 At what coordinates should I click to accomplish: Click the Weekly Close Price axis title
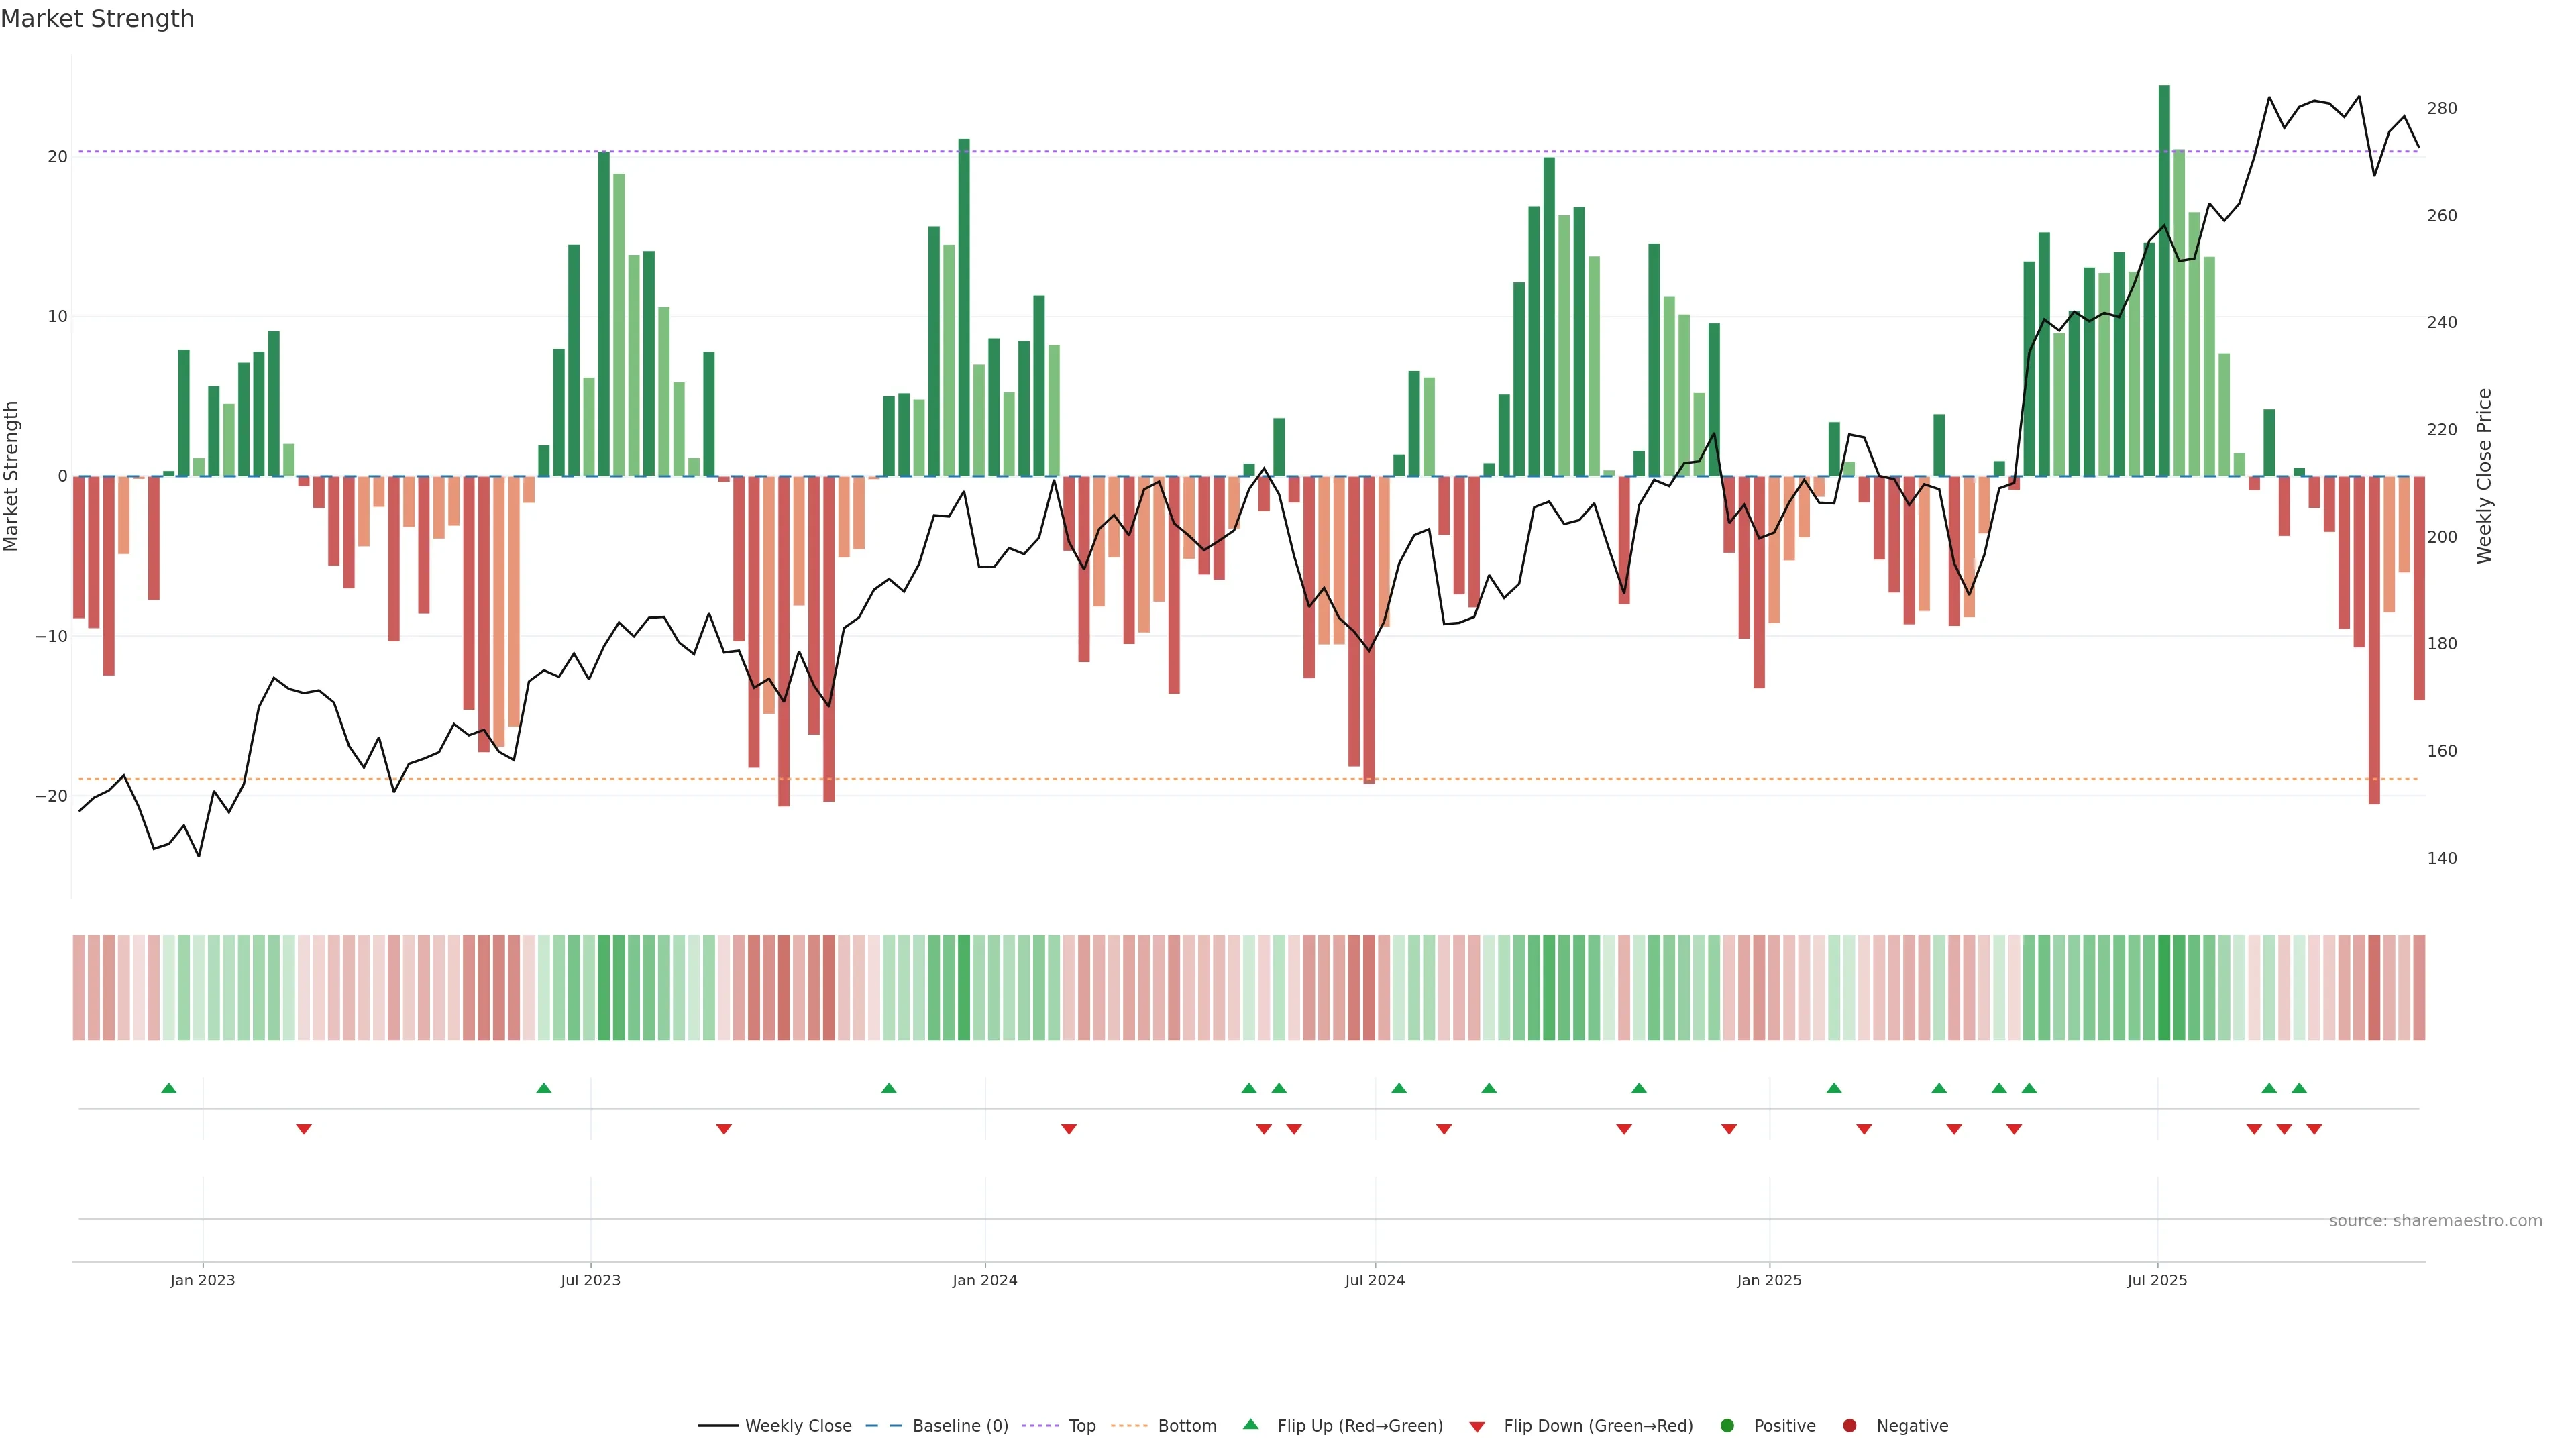(x=2485, y=476)
